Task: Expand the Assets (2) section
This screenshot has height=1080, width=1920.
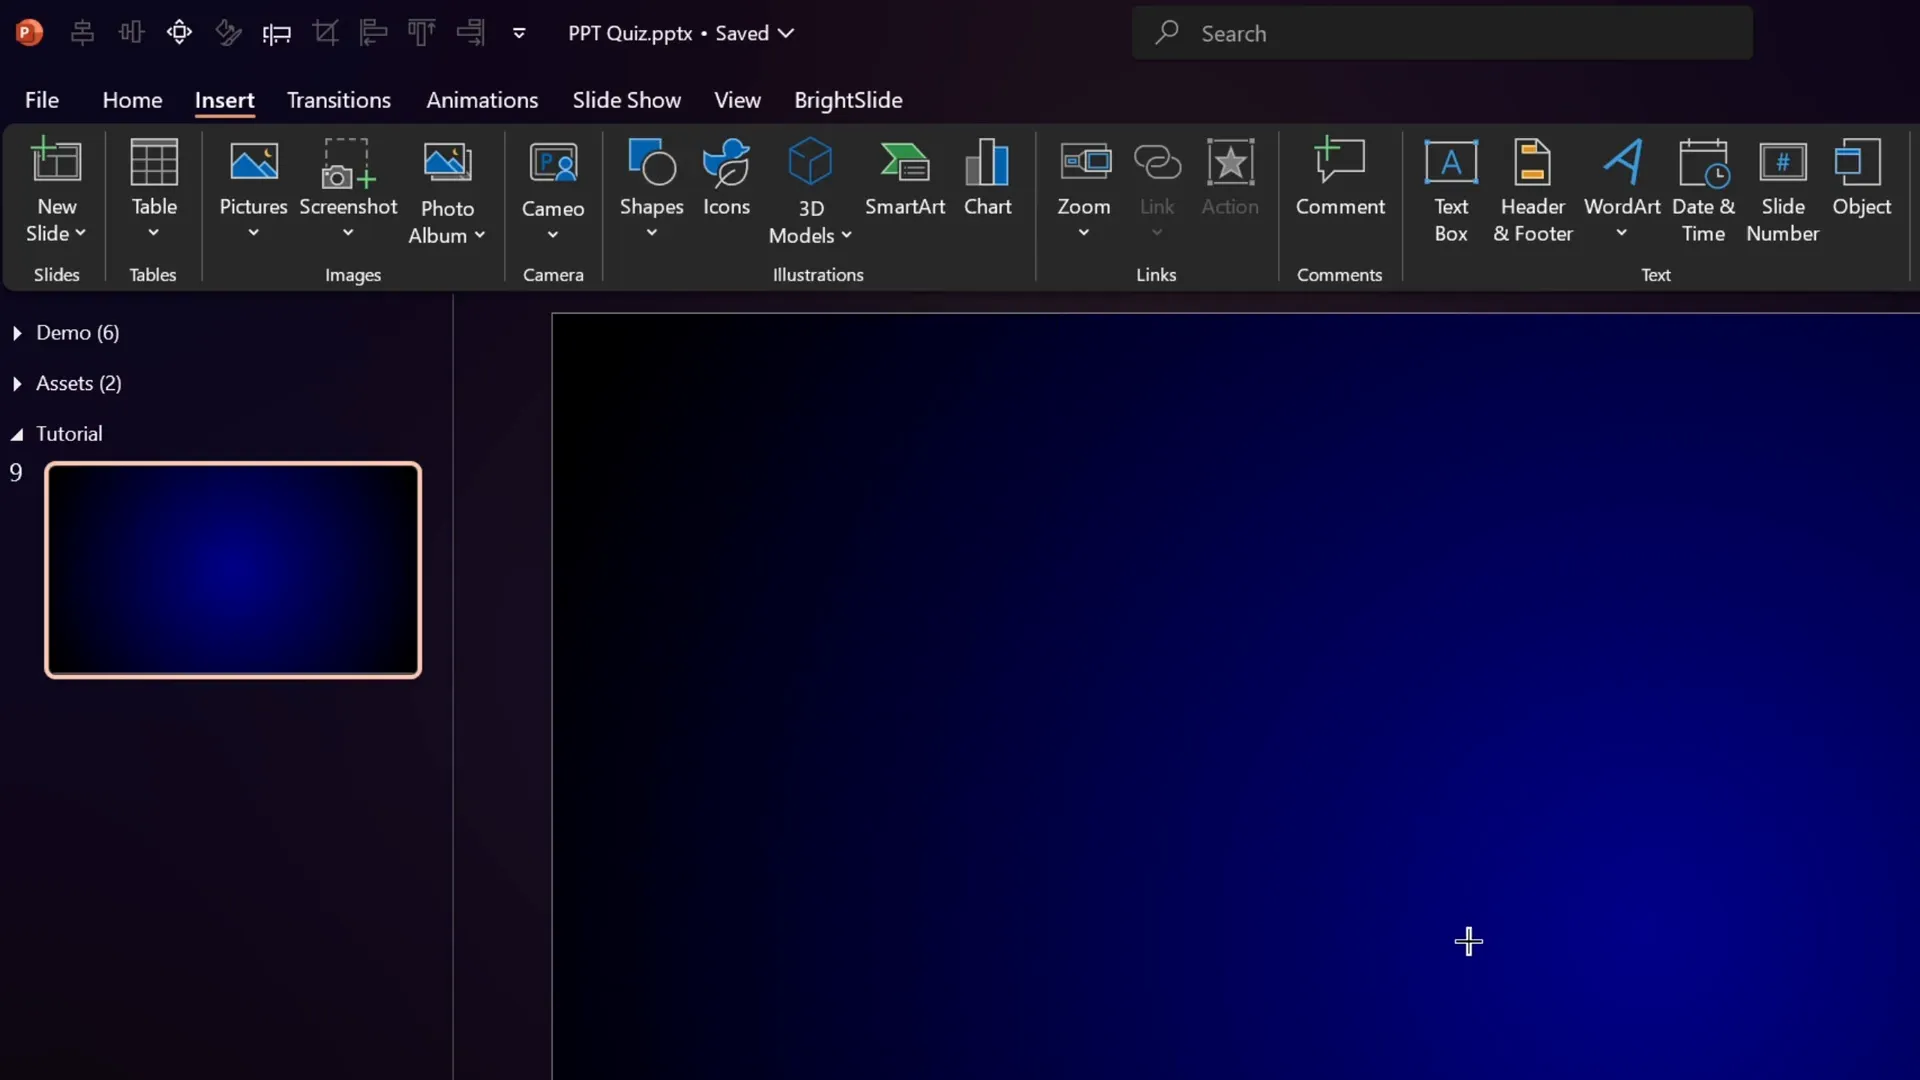Action: (x=17, y=384)
